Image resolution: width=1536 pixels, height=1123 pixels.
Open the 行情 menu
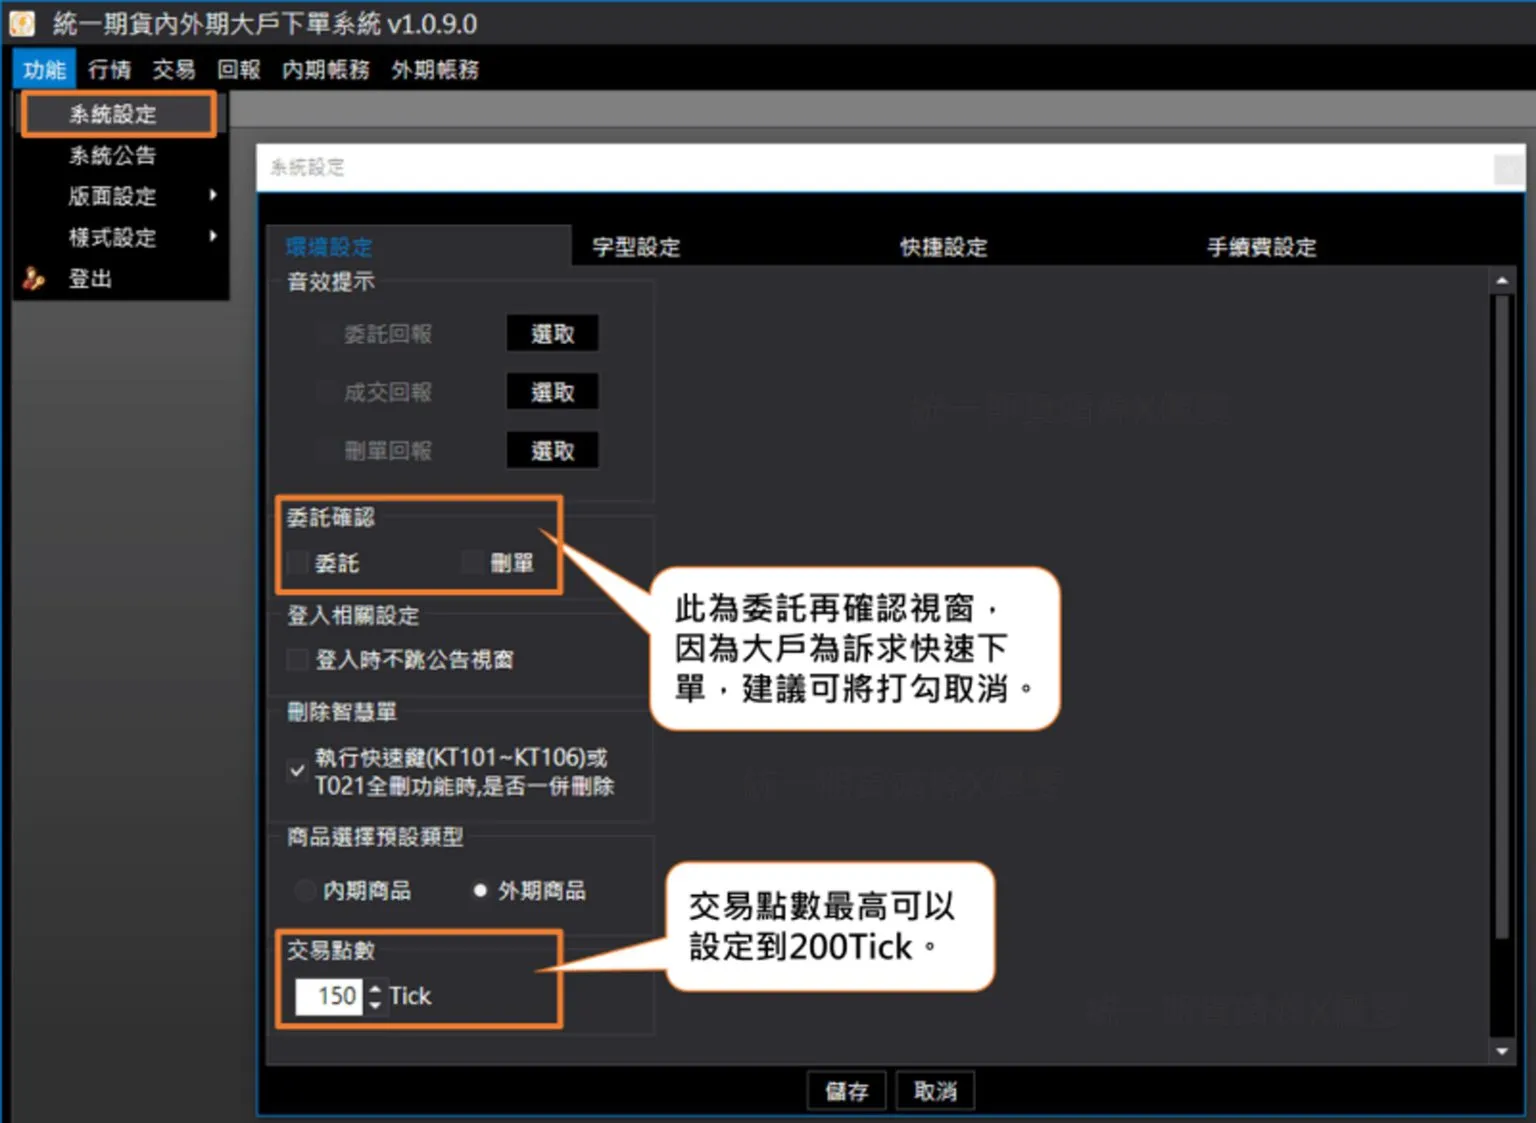click(109, 70)
